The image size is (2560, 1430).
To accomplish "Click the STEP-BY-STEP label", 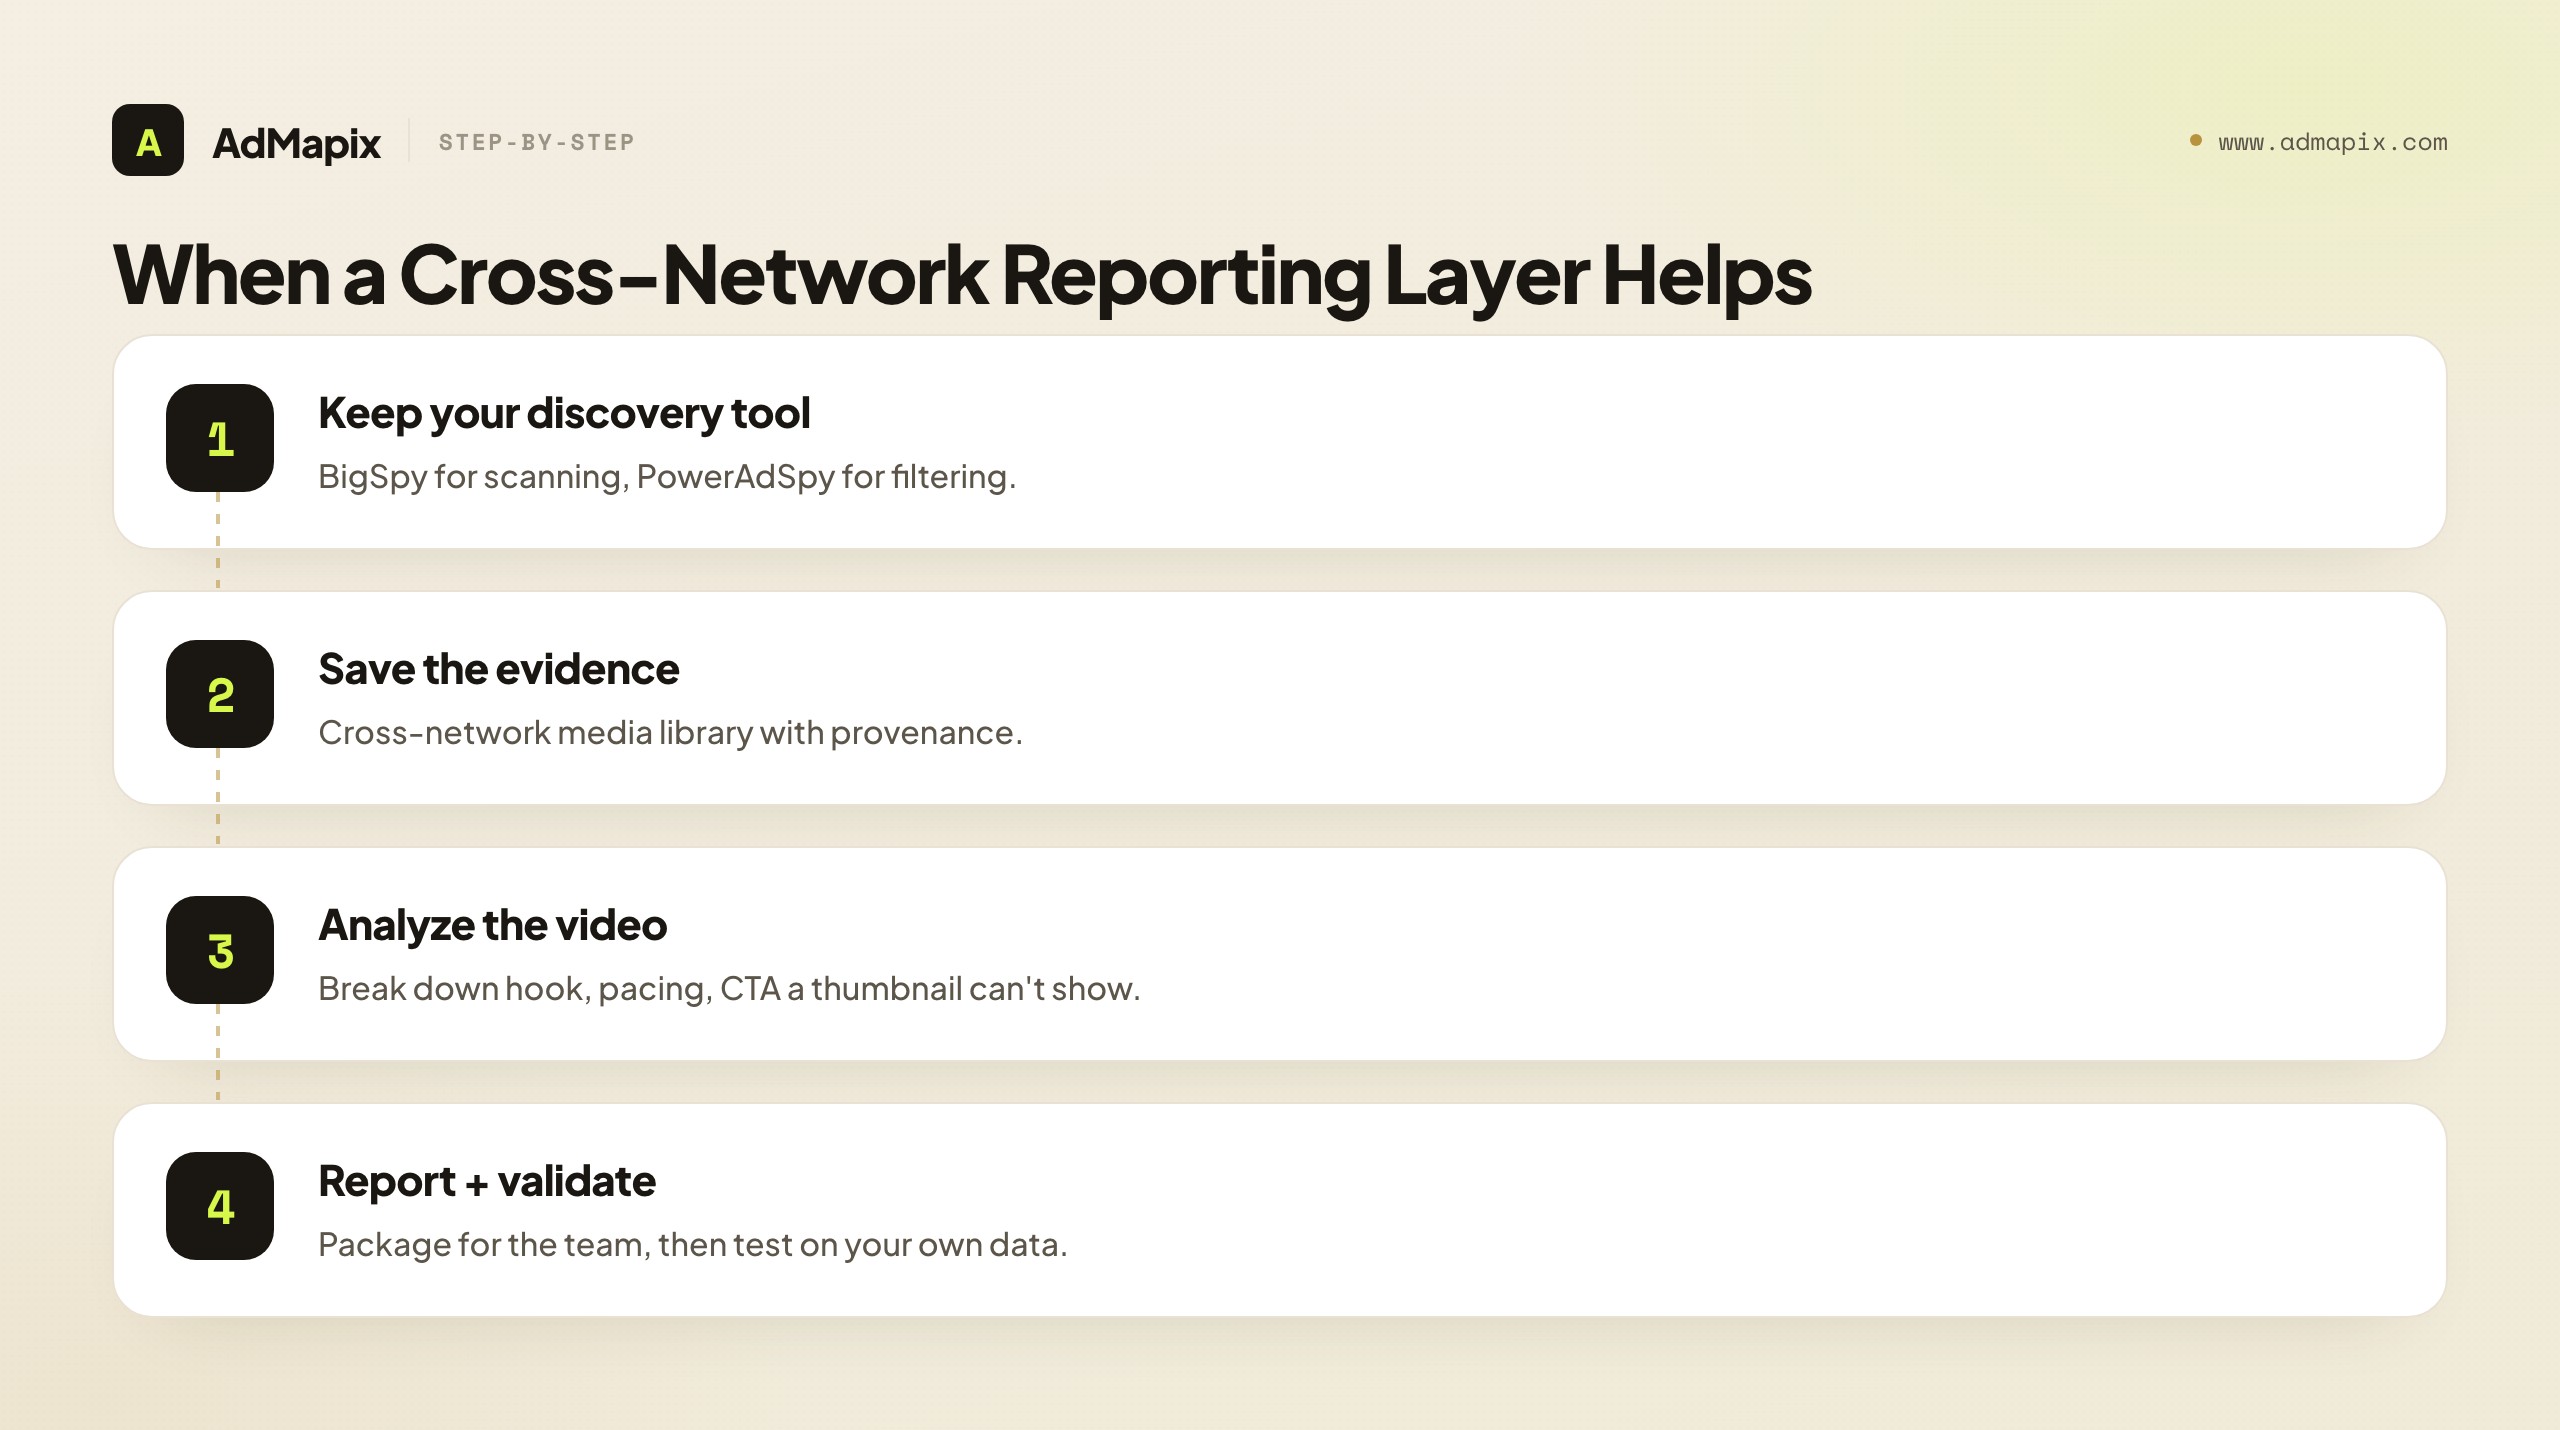I will click(x=537, y=142).
